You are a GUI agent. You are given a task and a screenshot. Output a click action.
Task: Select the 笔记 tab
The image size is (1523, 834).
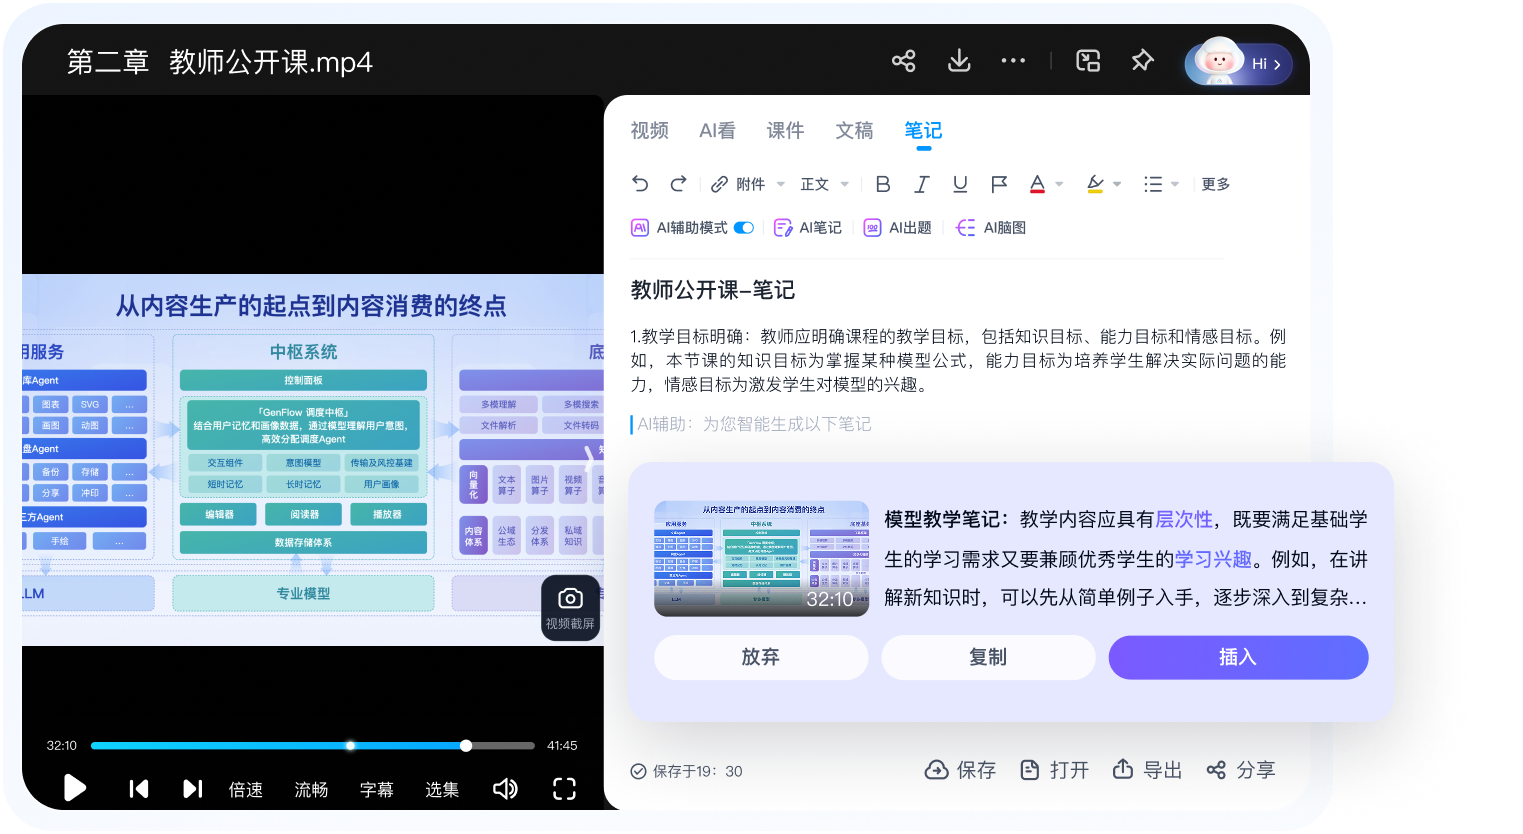coord(923,131)
